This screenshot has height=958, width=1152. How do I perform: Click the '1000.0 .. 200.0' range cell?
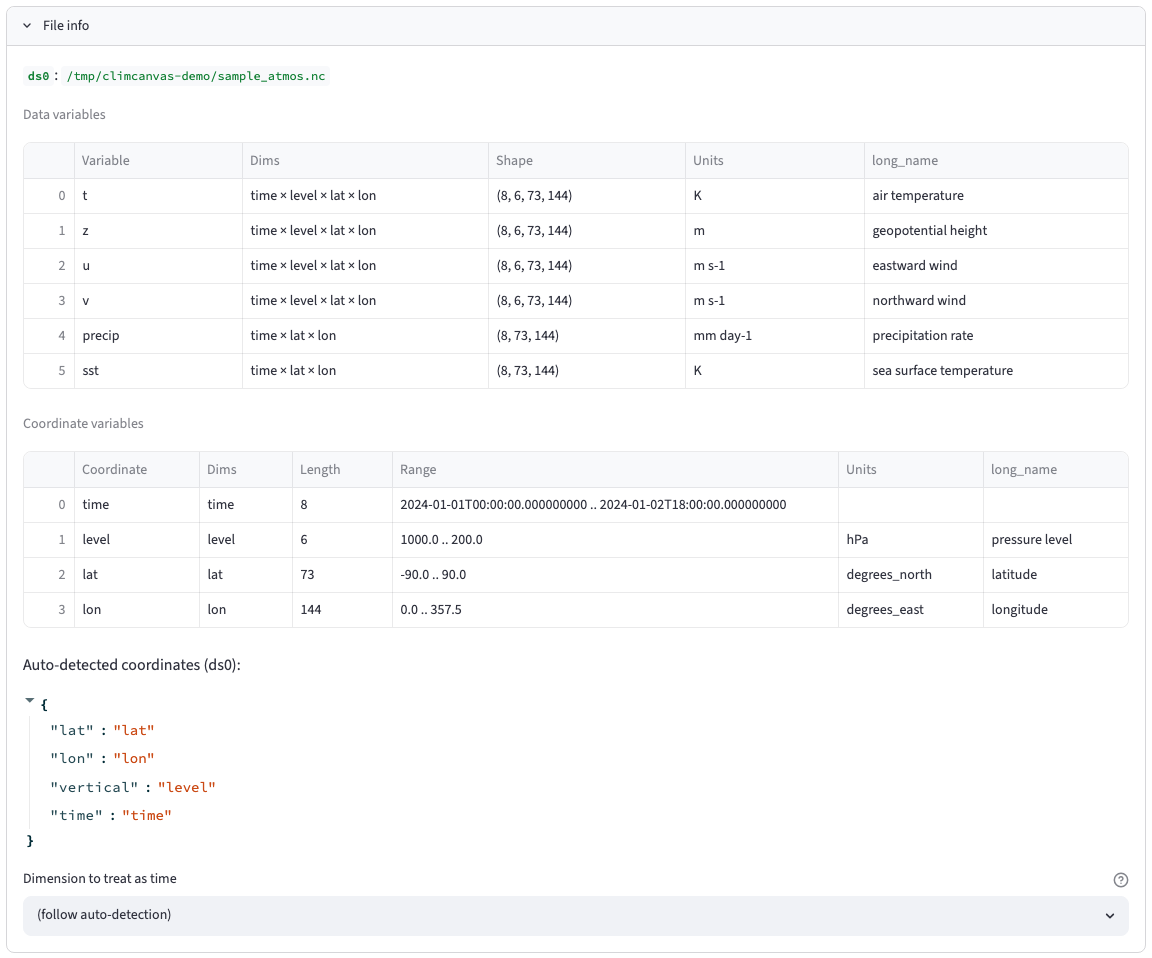pos(615,540)
